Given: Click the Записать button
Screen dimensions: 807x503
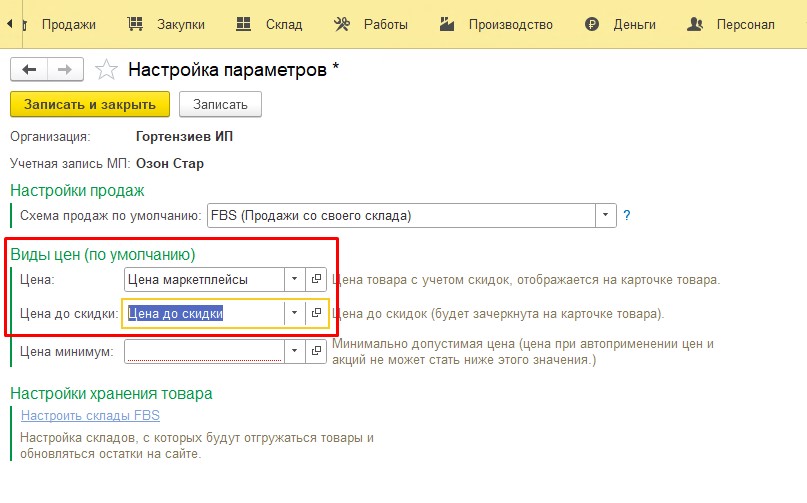Looking at the screenshot, I should pyautogui.click(x=220, y=104).
